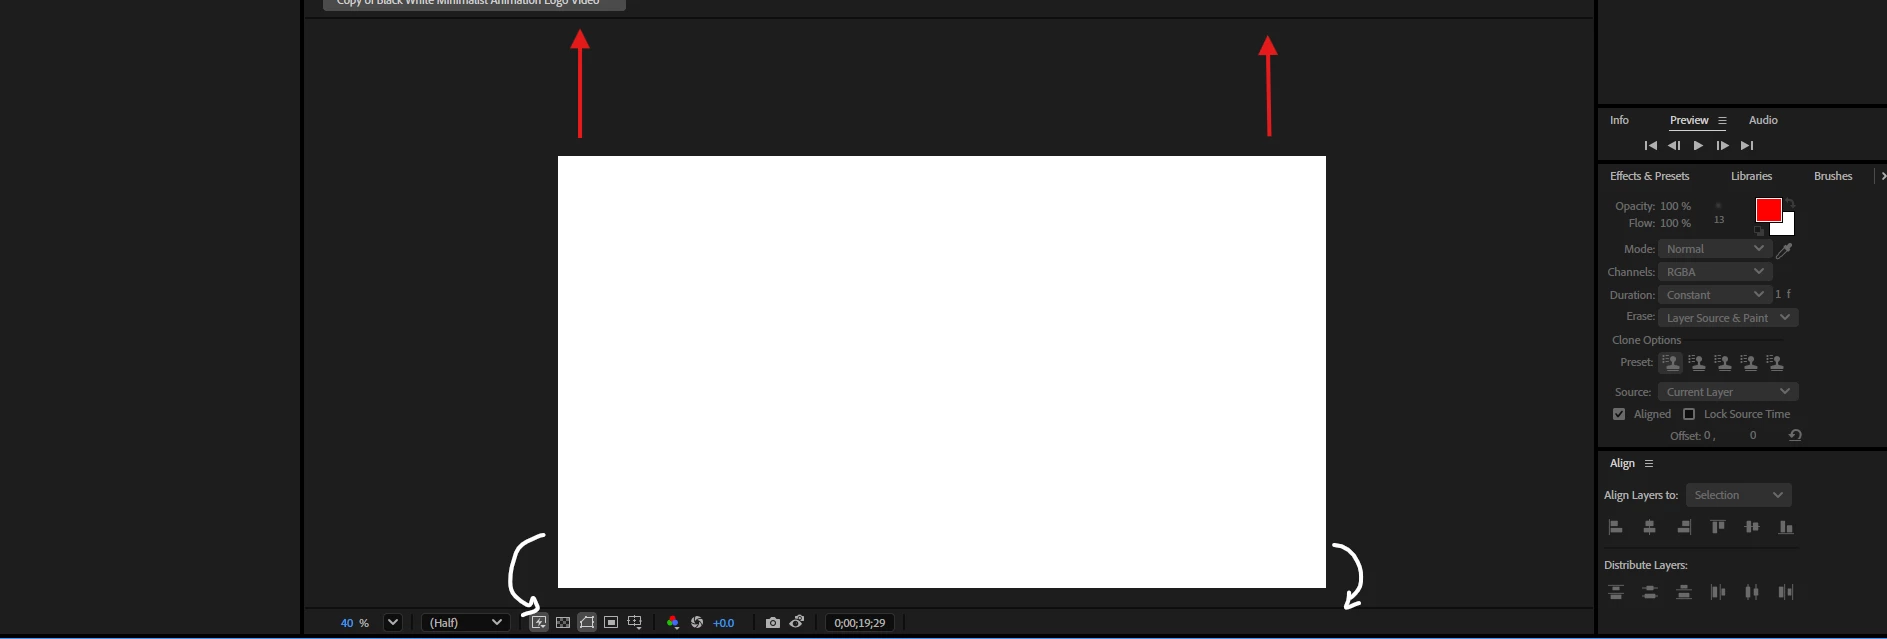
Task: Open the Preview panel menu
Action: 1722,121
